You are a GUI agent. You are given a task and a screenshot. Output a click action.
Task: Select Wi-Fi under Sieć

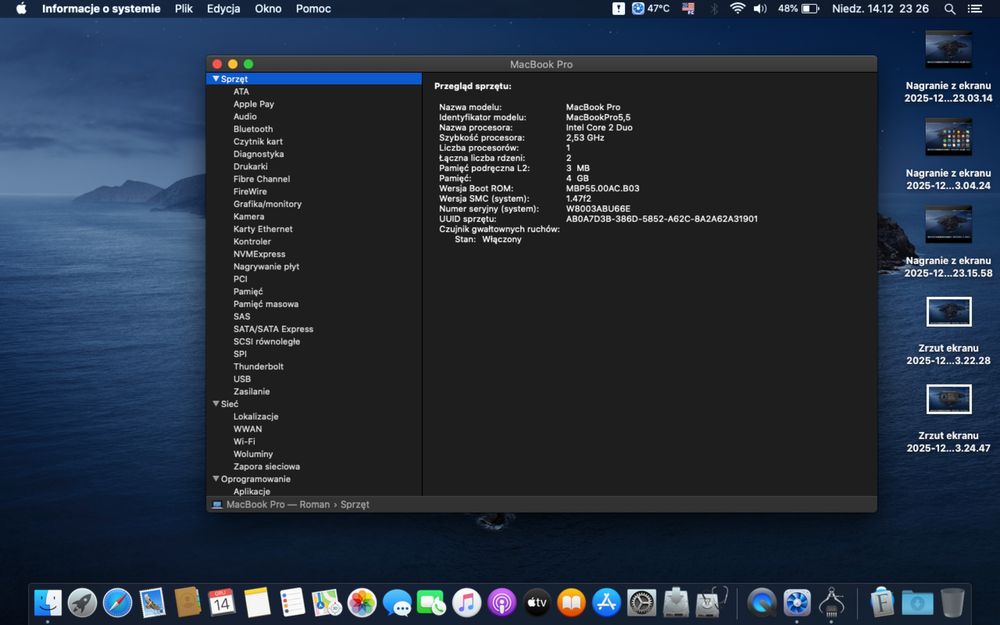(x=244, y=441)
